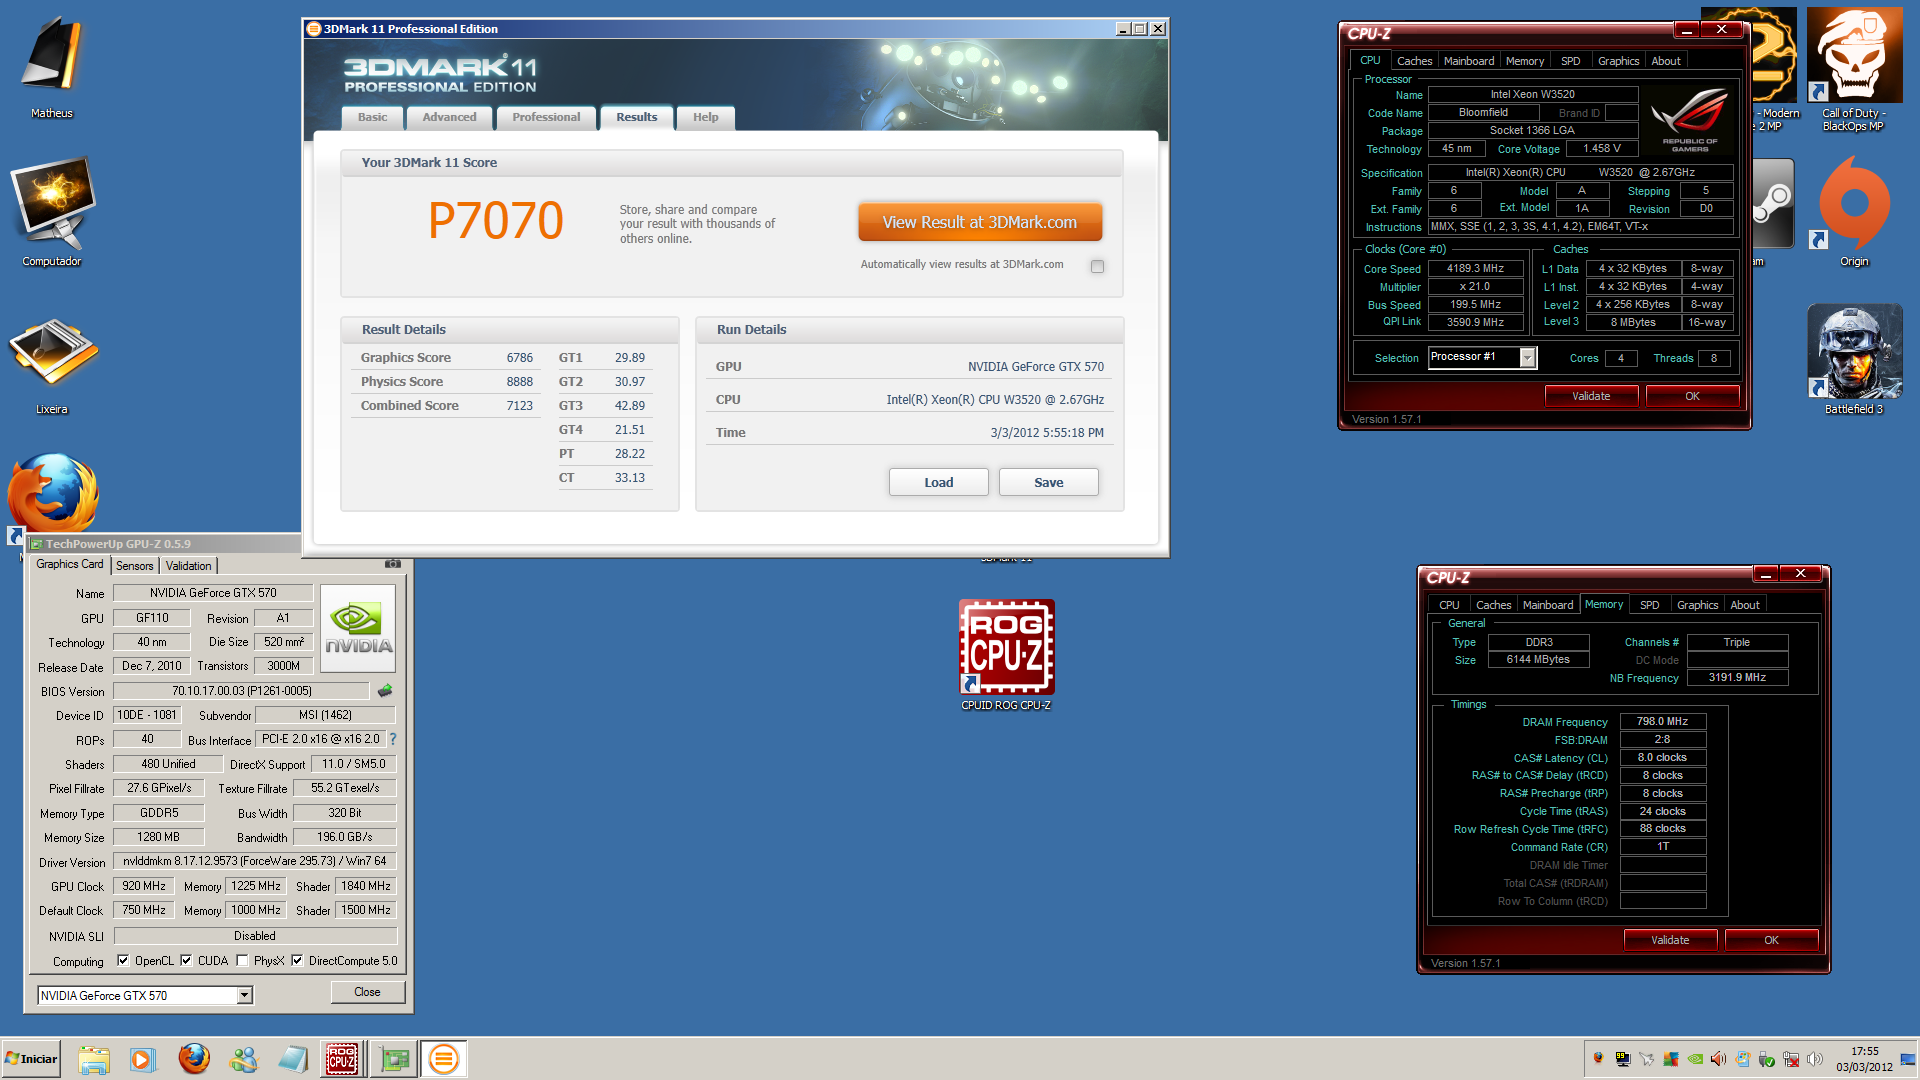Viewport: 1920px width, 1080px height.
Task: Click Validate in the upper CPU-Z window
Action: point(1591,396)
